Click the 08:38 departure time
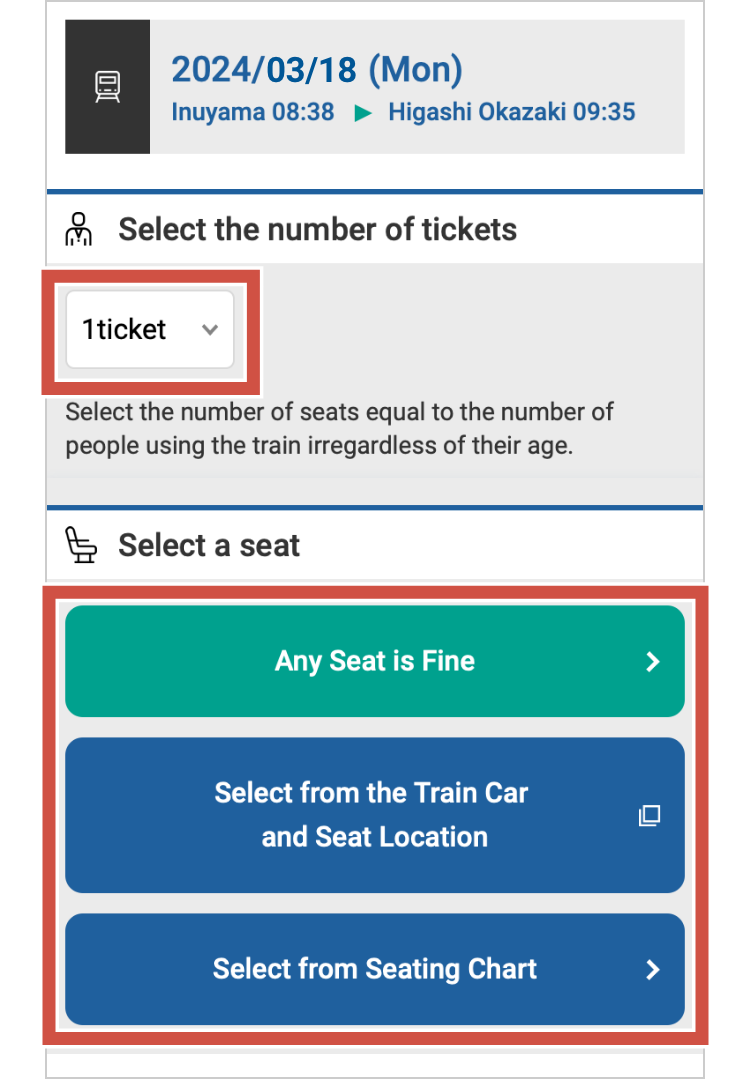 click(303, 112)
